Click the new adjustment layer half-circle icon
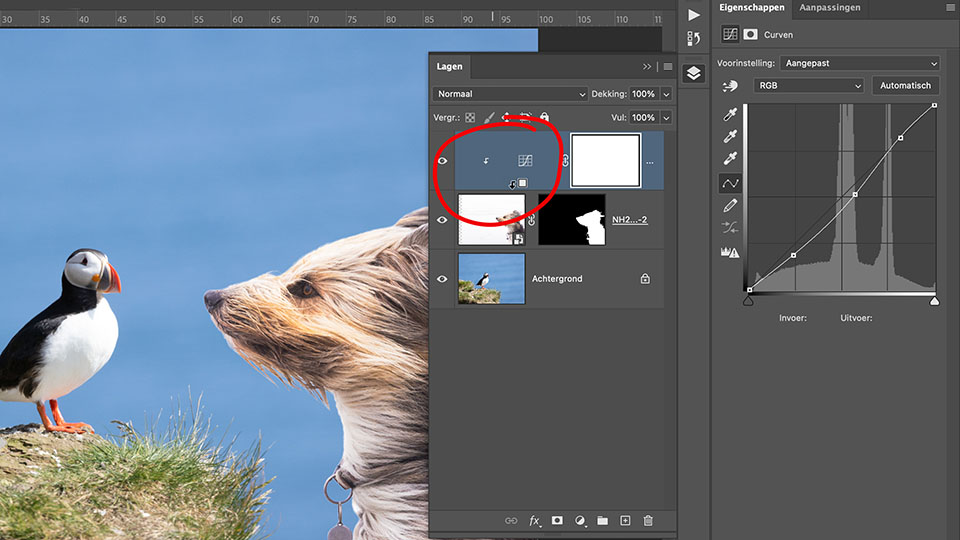Image resolution: width=960 pixels, height=540 pixels. (x=580, y=521)
